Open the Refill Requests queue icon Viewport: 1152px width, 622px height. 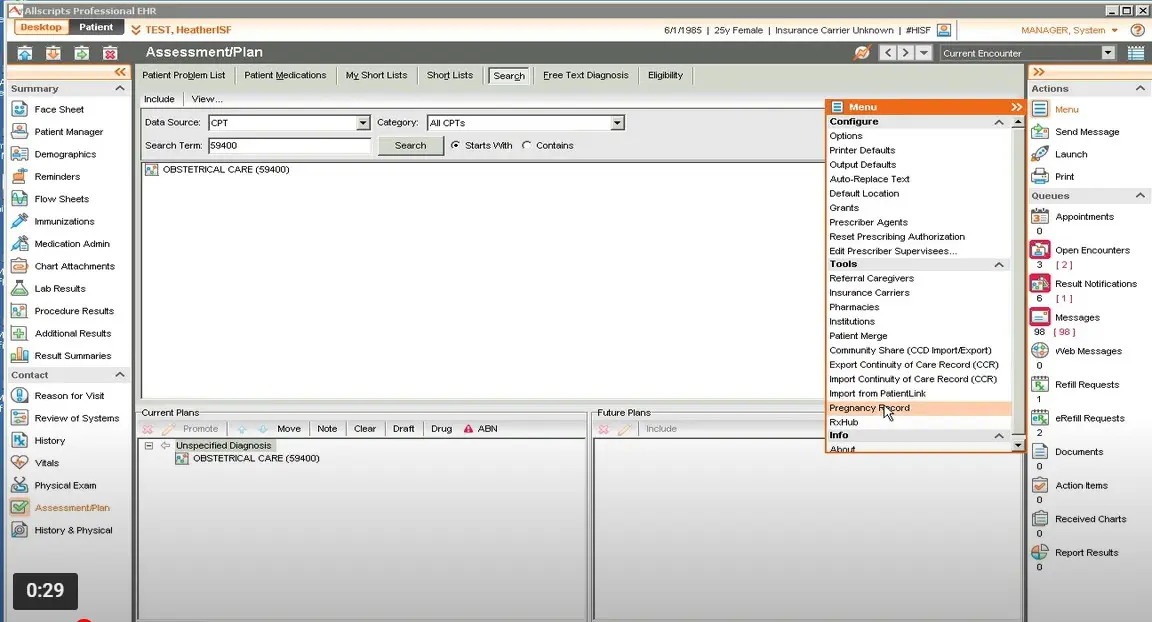pyautogui.click(x=1040, y=384)
